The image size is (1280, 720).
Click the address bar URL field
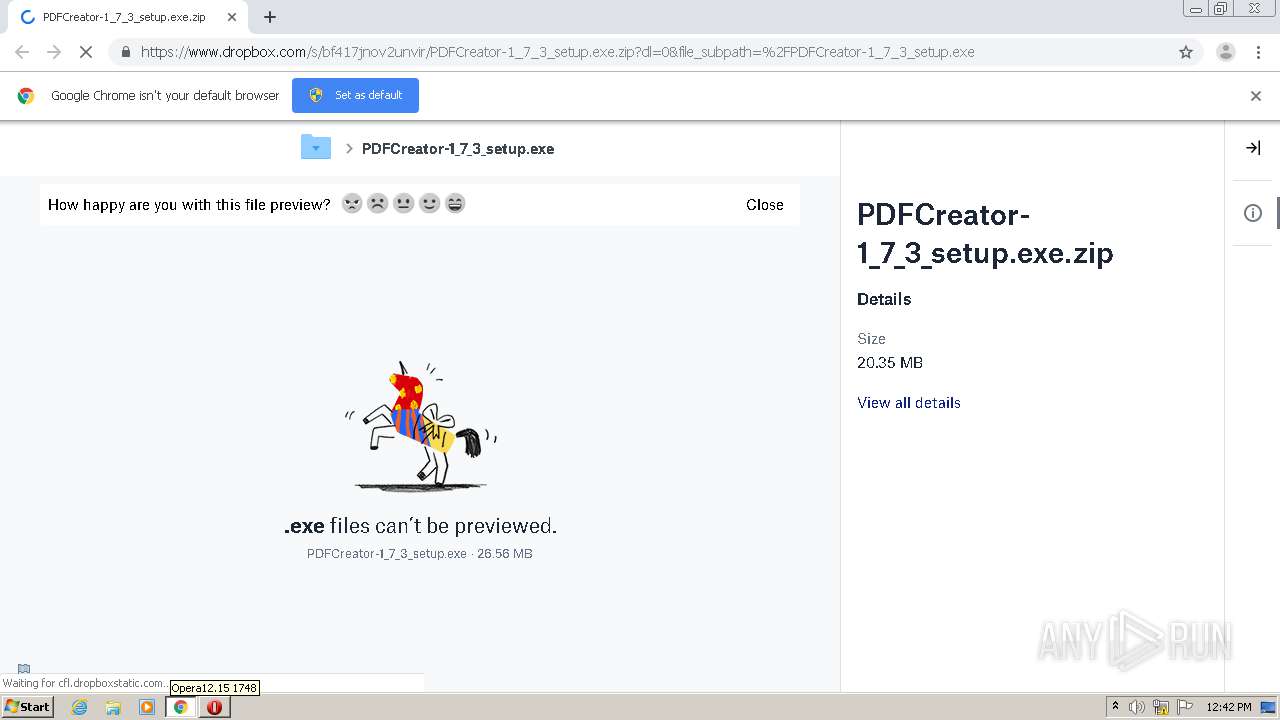[x=656, y=52]
